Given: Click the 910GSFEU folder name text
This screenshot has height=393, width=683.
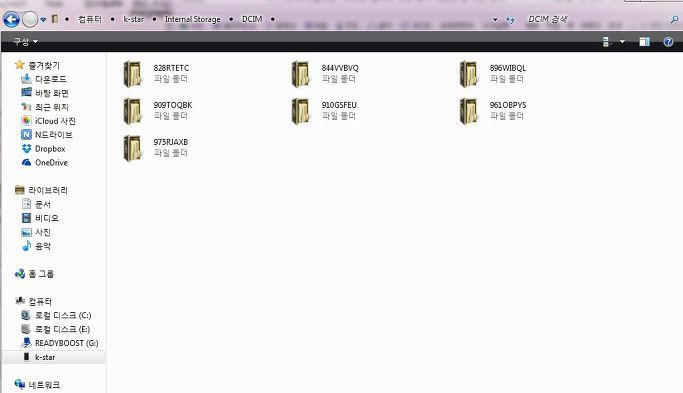Looking at the screenshot, I should click(x=339, y=105).
